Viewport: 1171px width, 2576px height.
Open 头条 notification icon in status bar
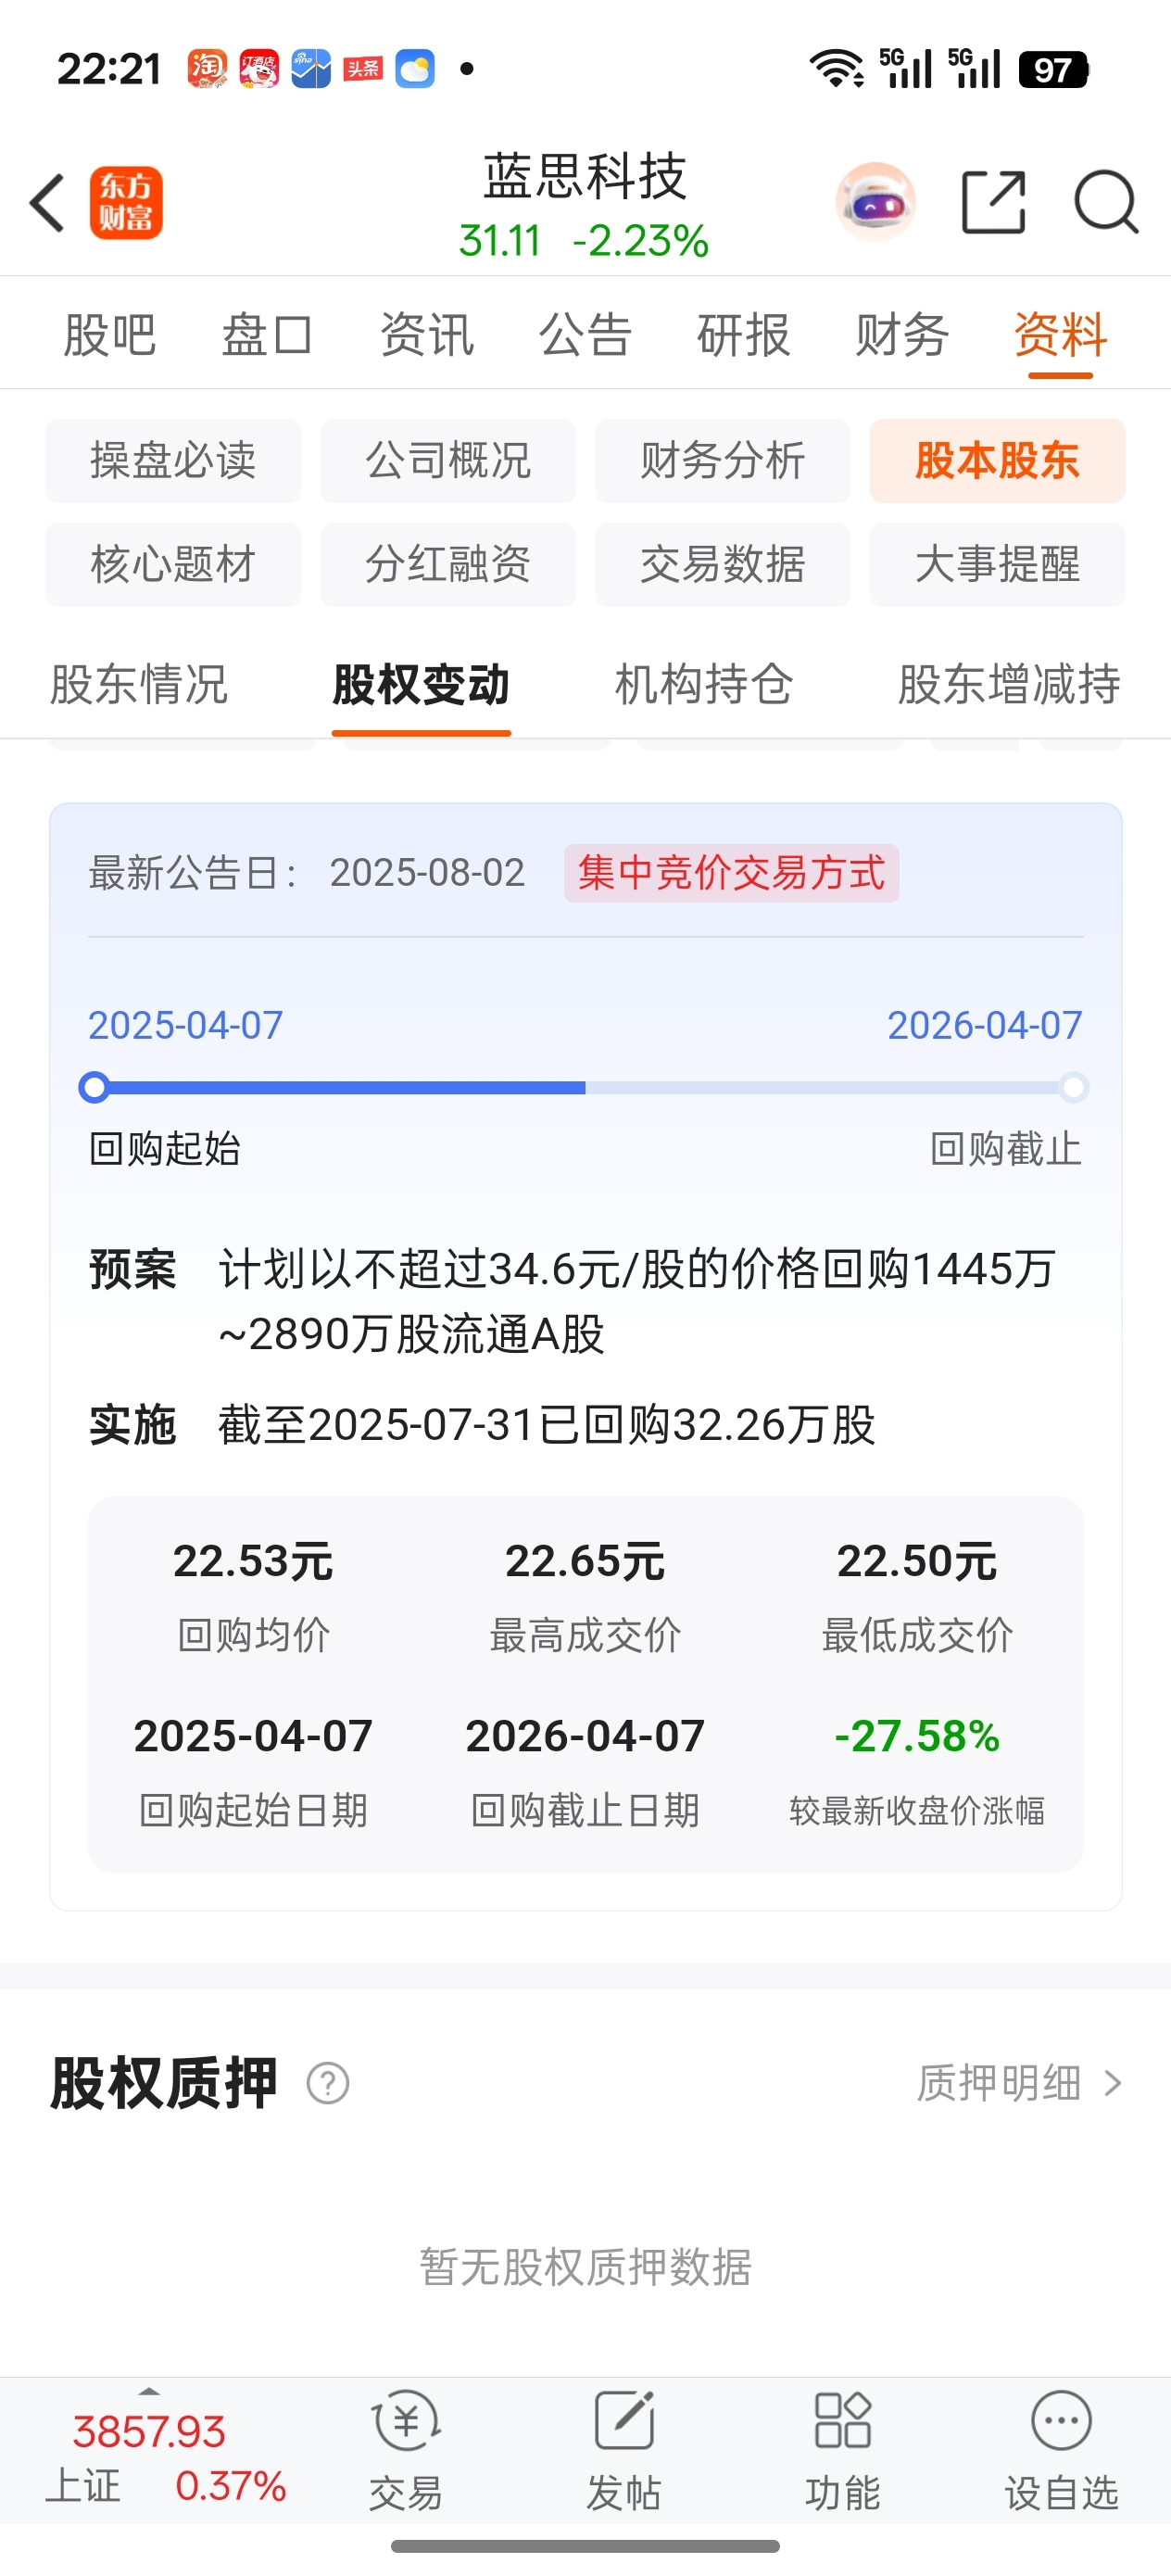point(363,69)
